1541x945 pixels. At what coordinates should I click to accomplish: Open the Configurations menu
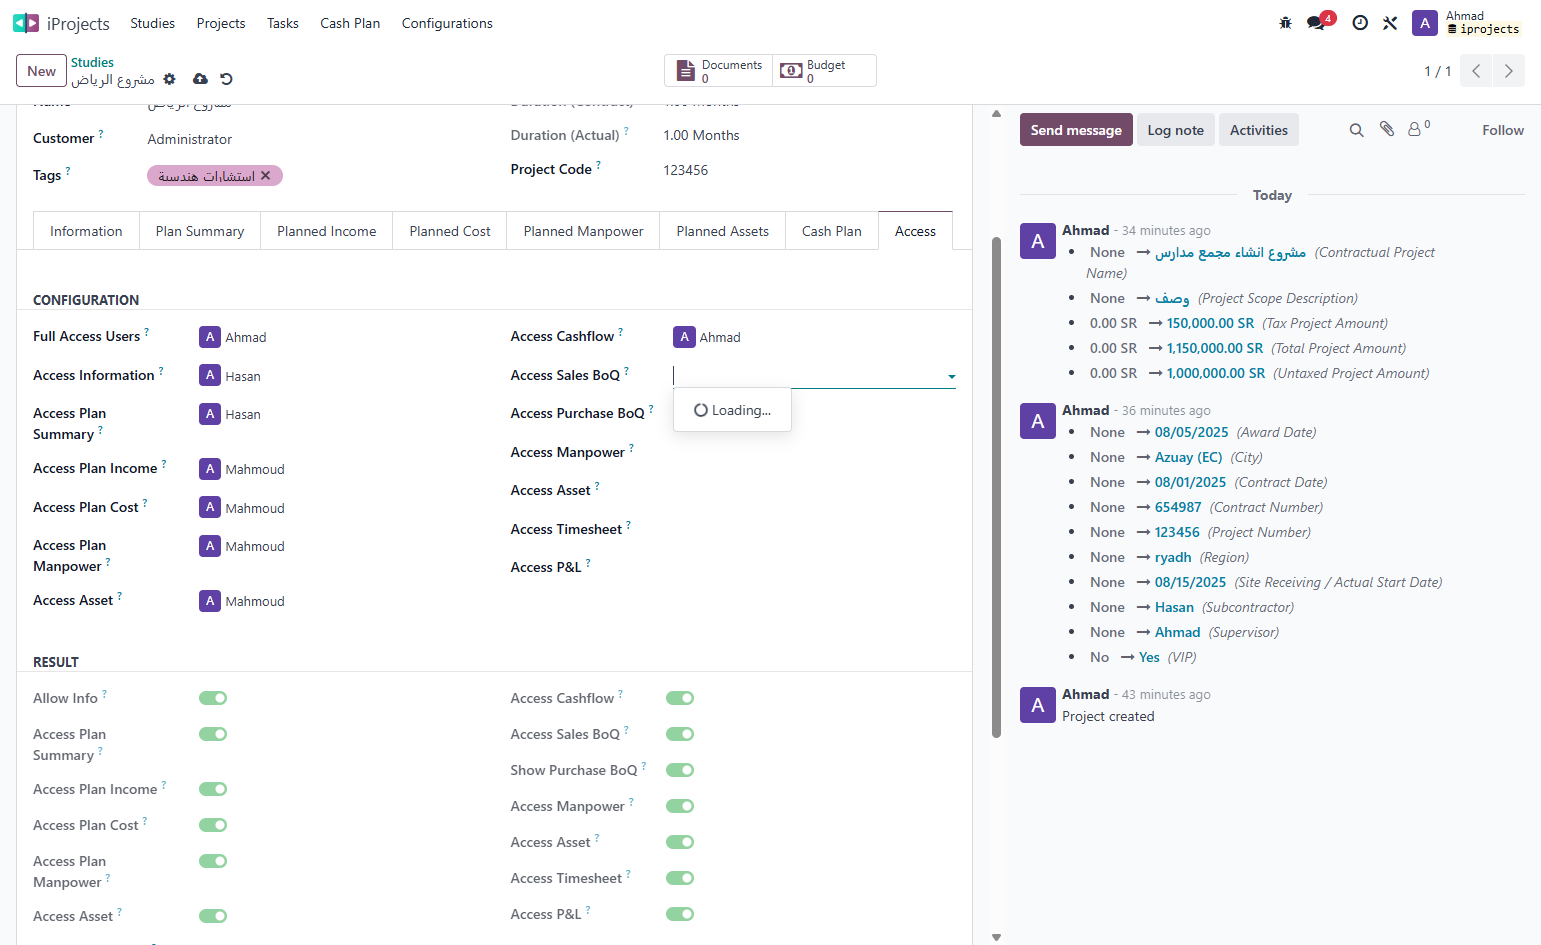coord(447,23)
